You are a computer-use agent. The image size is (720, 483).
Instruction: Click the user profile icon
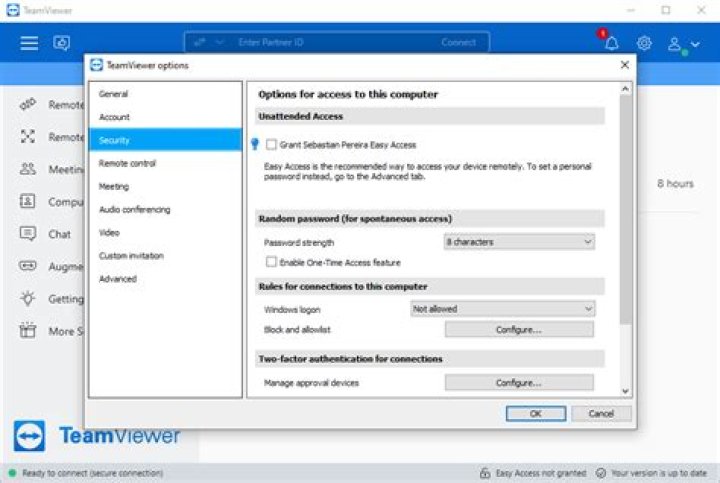click(674, 44)
